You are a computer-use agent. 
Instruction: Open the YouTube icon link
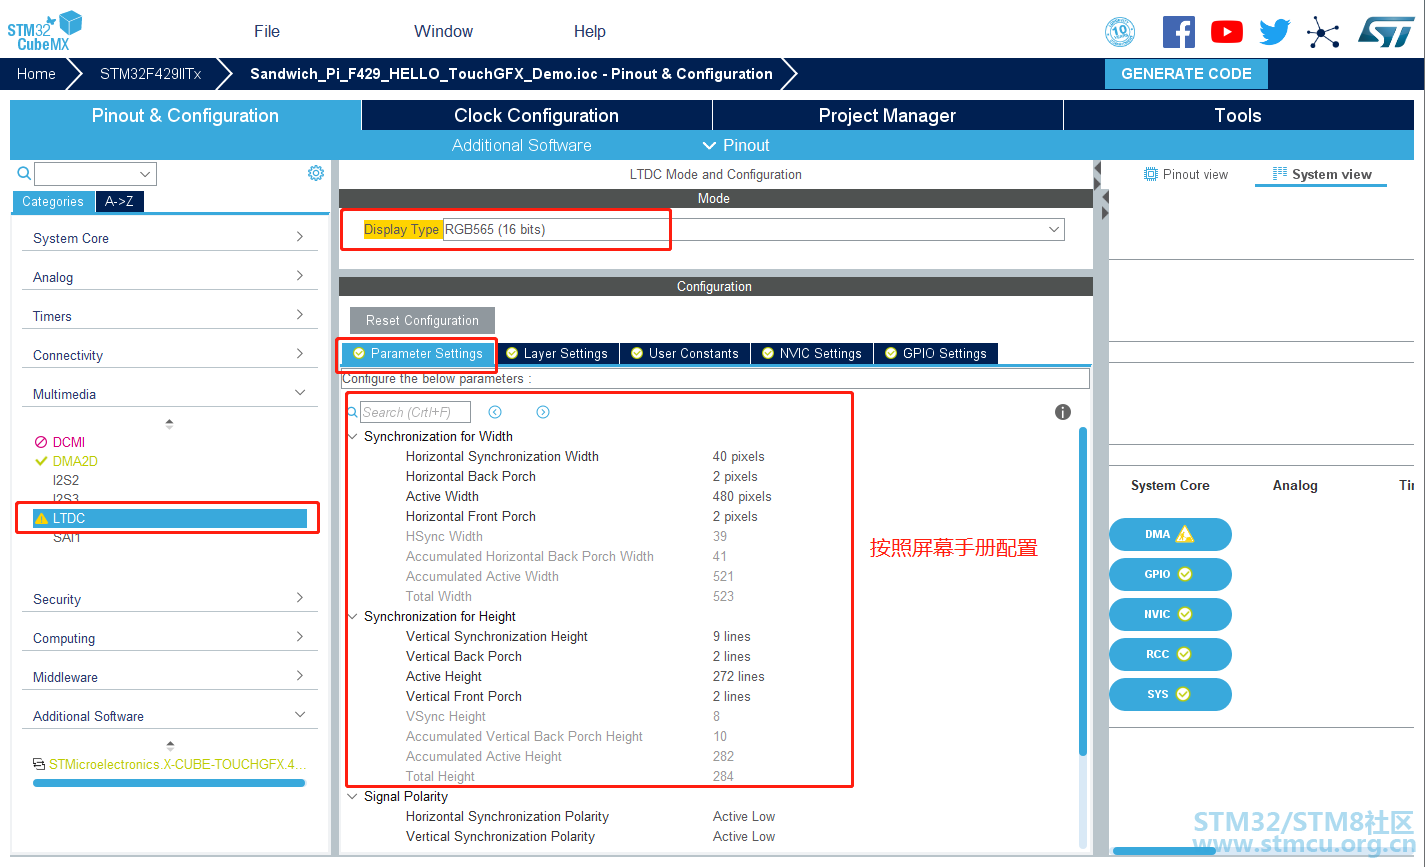tap(1227, 32)
